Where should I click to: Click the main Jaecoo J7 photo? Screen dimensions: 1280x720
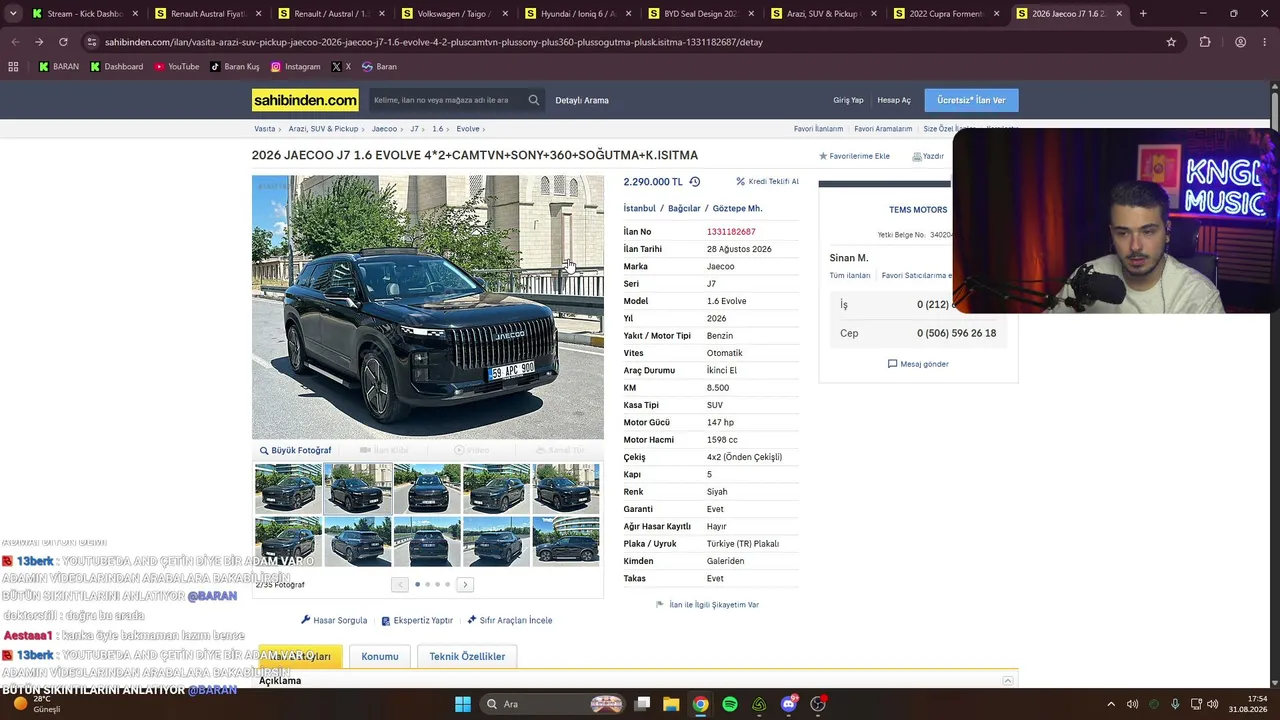[428, 307]
